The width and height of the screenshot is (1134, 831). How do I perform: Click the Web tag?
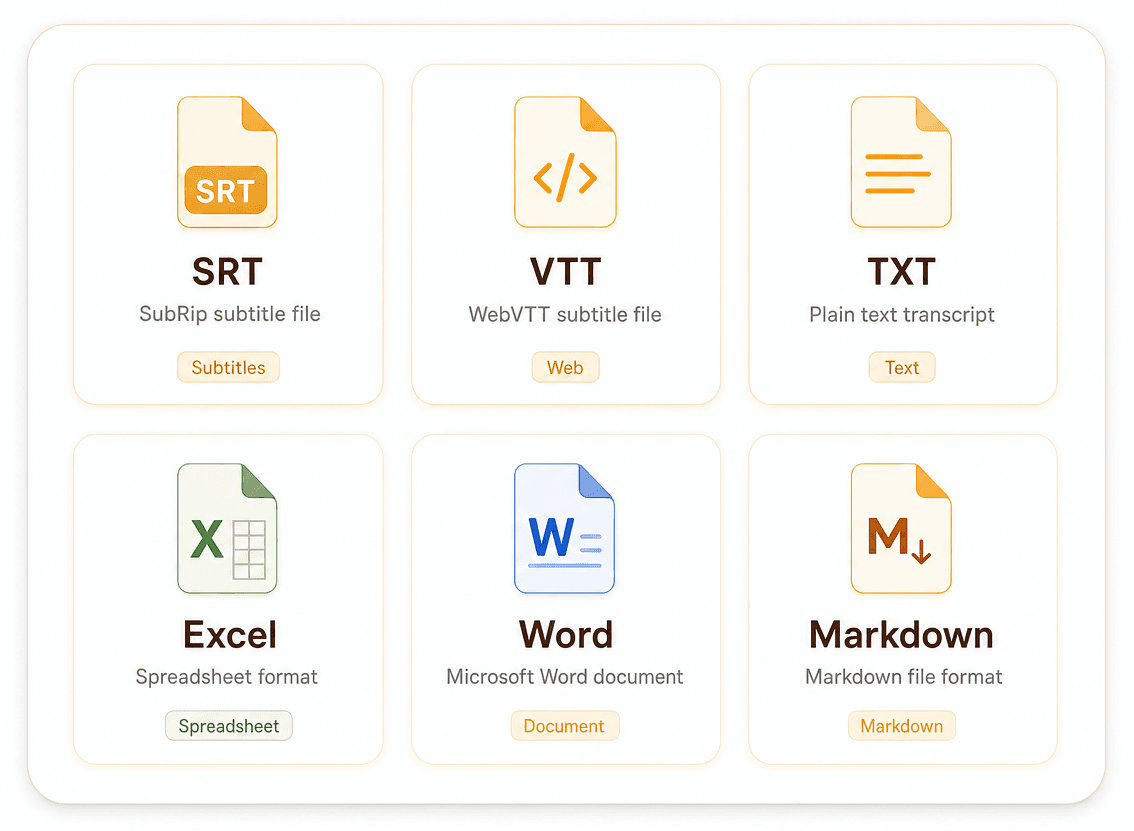(565, 367)
